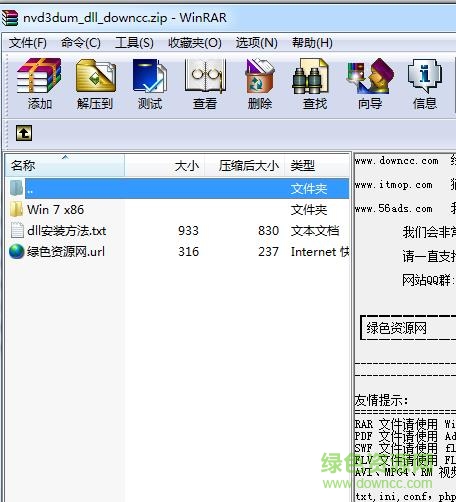Open the 选项(N) menu
The image size is (456, 502).
pyautogui.click(x=257, y=43)
